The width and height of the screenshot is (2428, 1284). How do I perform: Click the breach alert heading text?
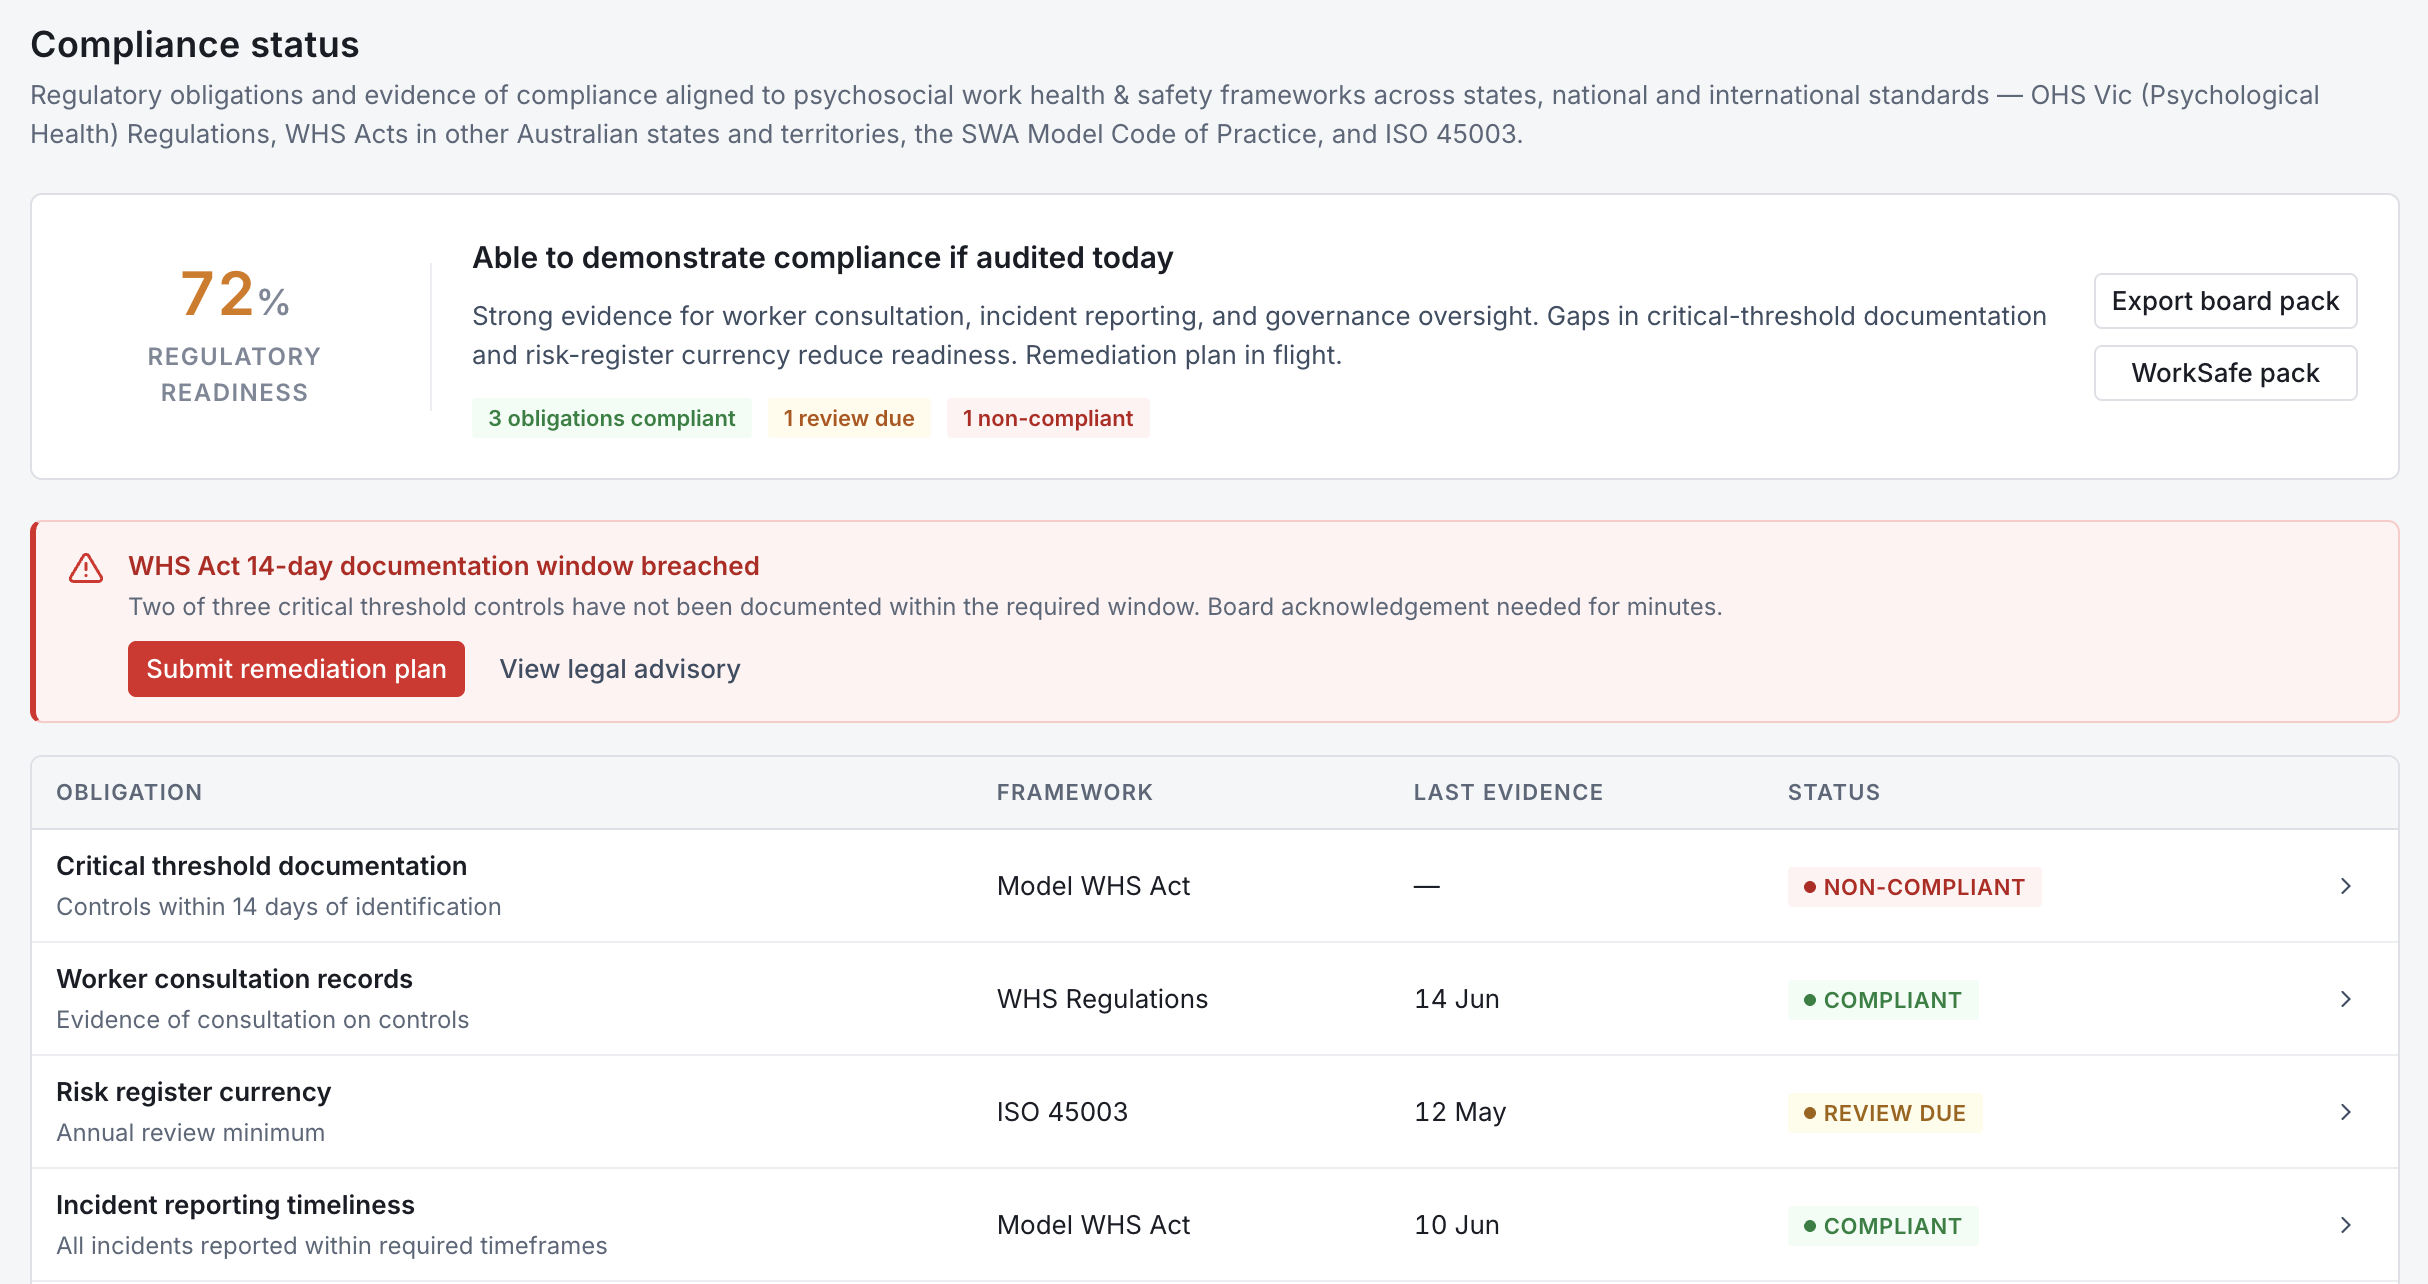coord(444,566)
